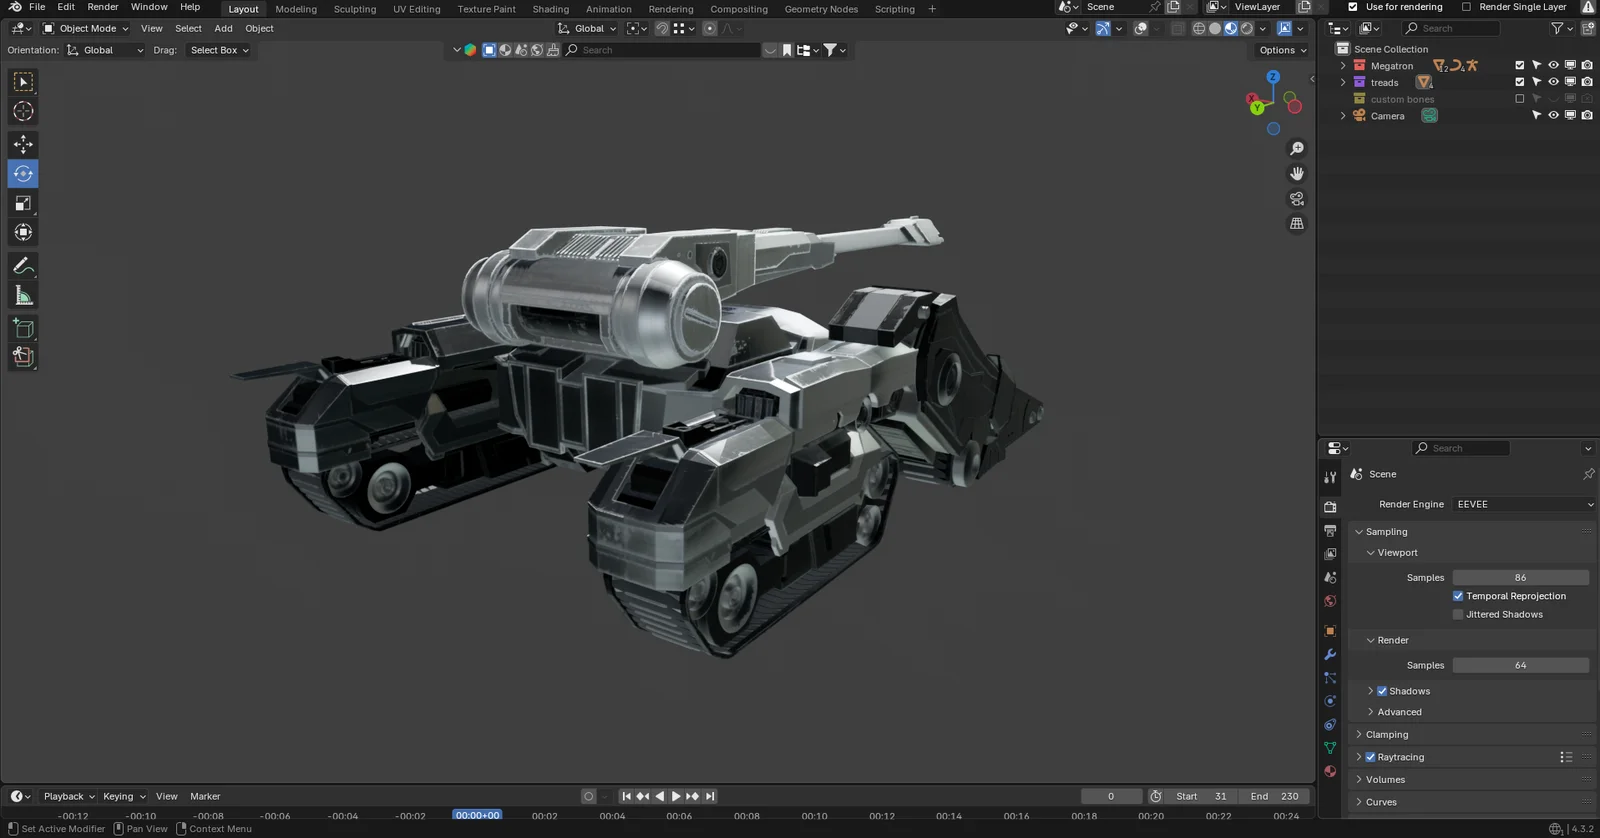Viewport: 1600px width, 838px height.
Task: Jump to the timeline end frame
Action: tap(710, 796)
